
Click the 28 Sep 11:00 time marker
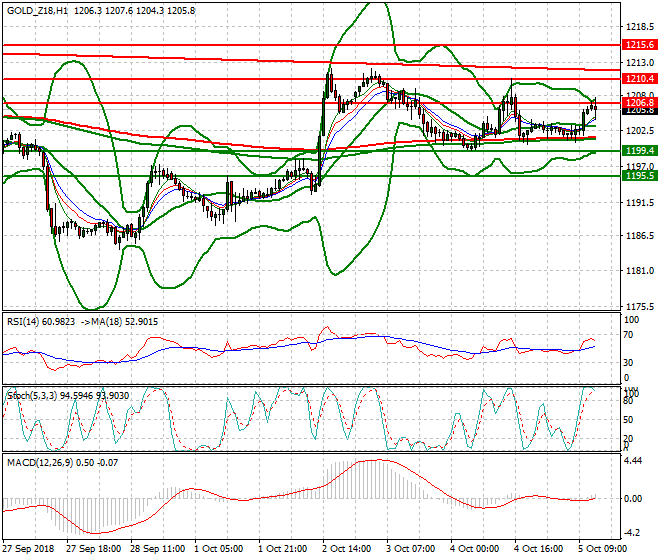coord(158,549)
